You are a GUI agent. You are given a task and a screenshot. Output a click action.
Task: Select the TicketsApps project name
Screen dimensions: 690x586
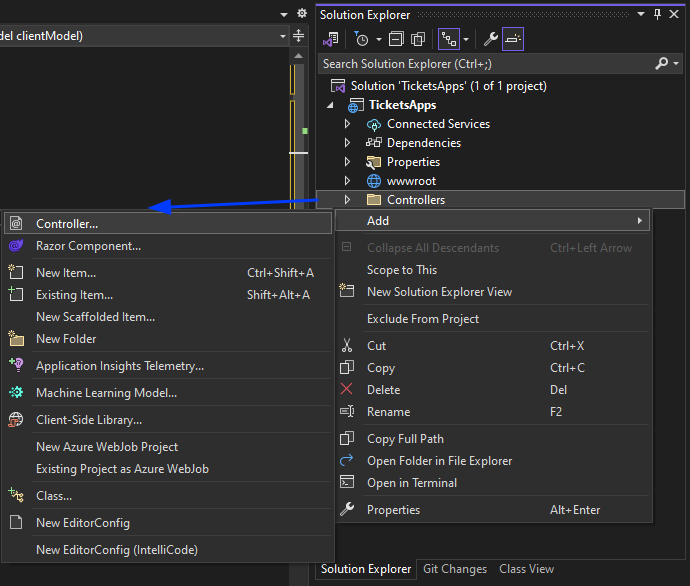tap(402, 105)
